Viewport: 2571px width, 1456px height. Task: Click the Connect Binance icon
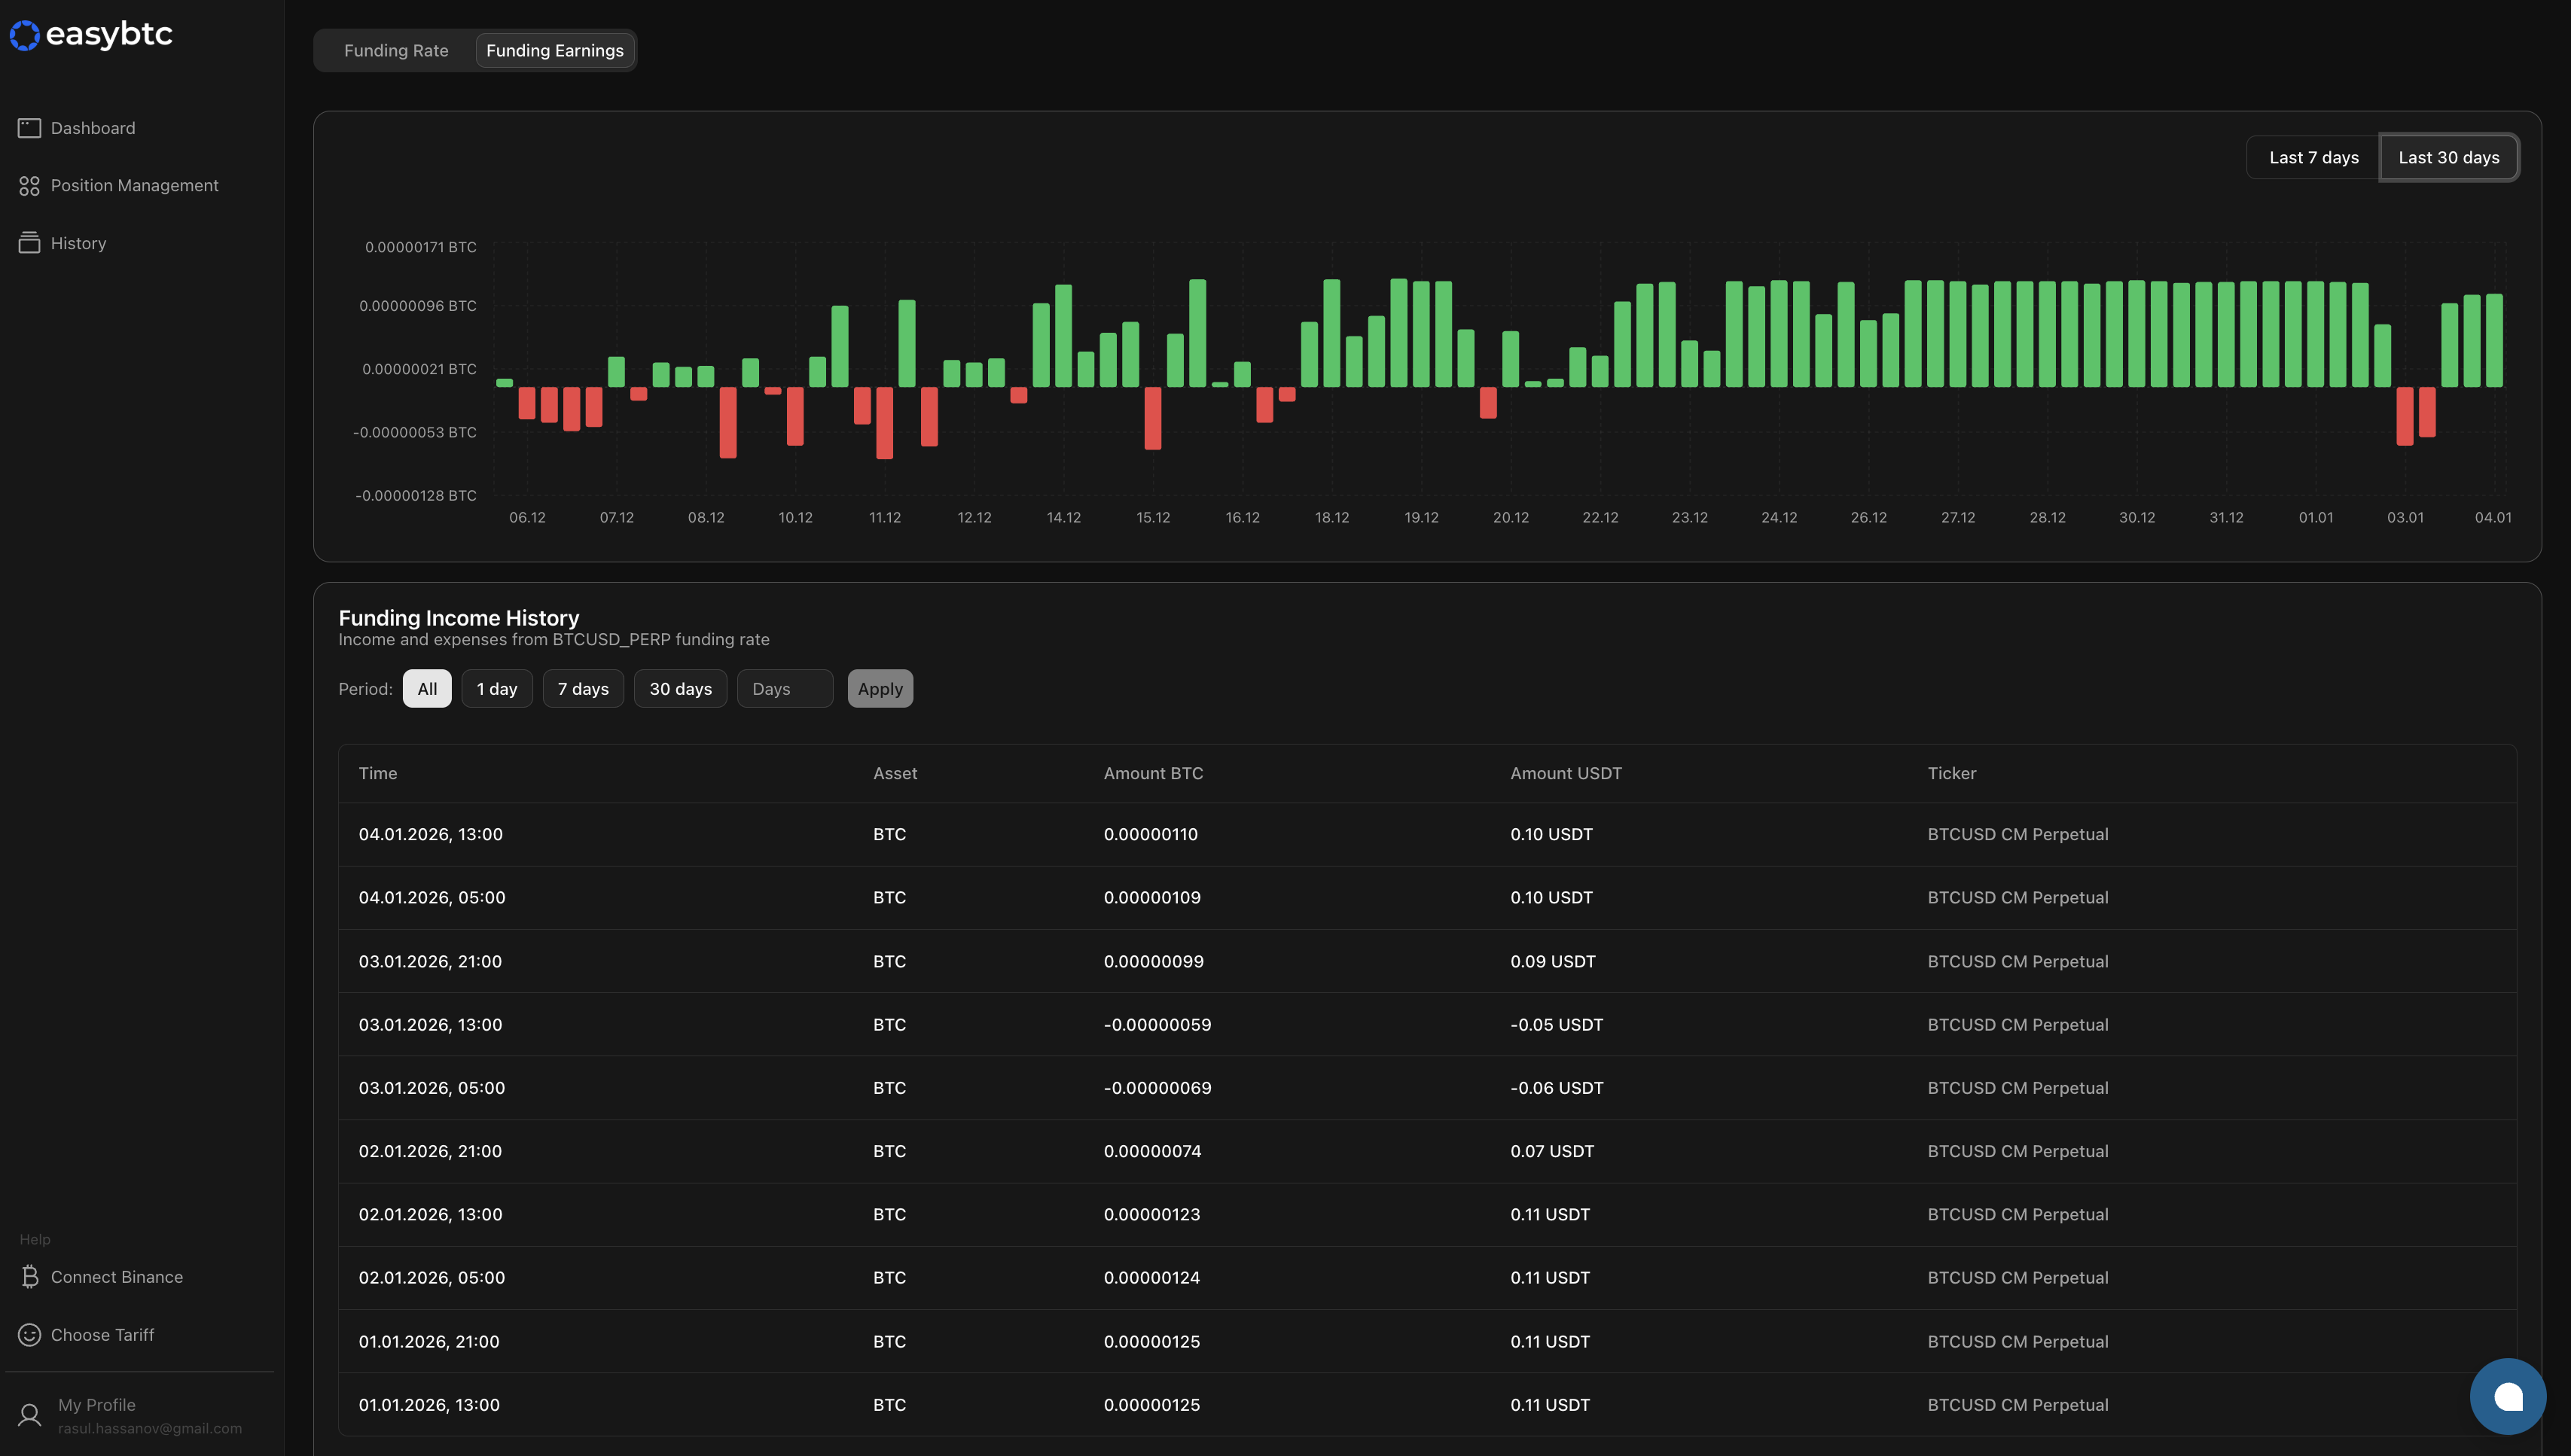[28, 1276]
